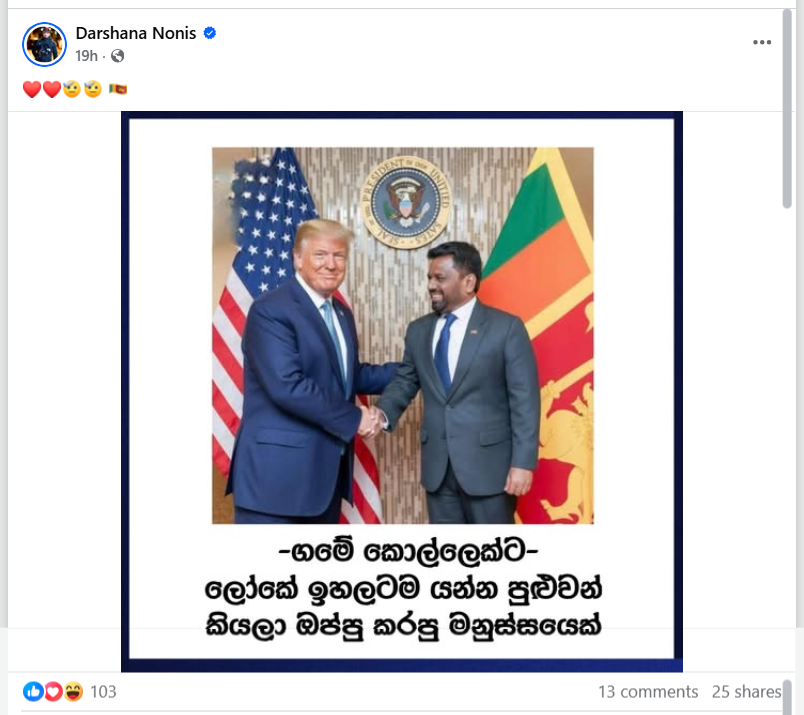Click the Sri Lanka flag emoji
This screenshot has height=715, width=804.
point(118,89)
